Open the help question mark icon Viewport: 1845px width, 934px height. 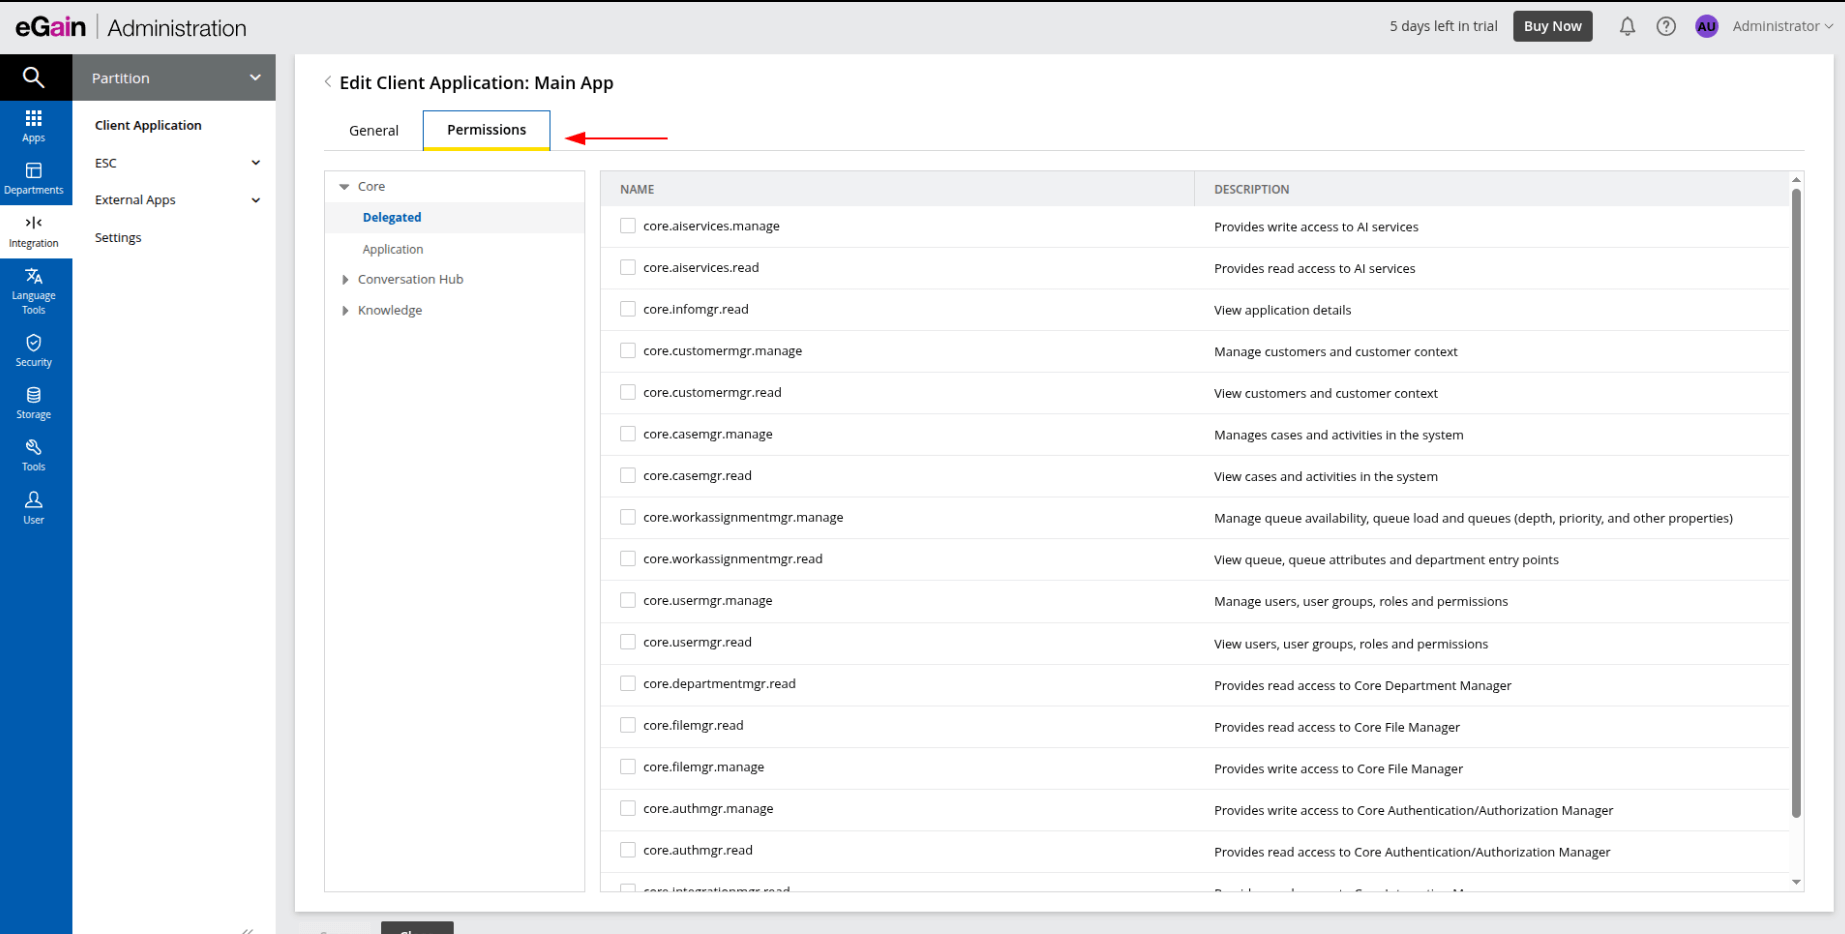(1665, 27)
